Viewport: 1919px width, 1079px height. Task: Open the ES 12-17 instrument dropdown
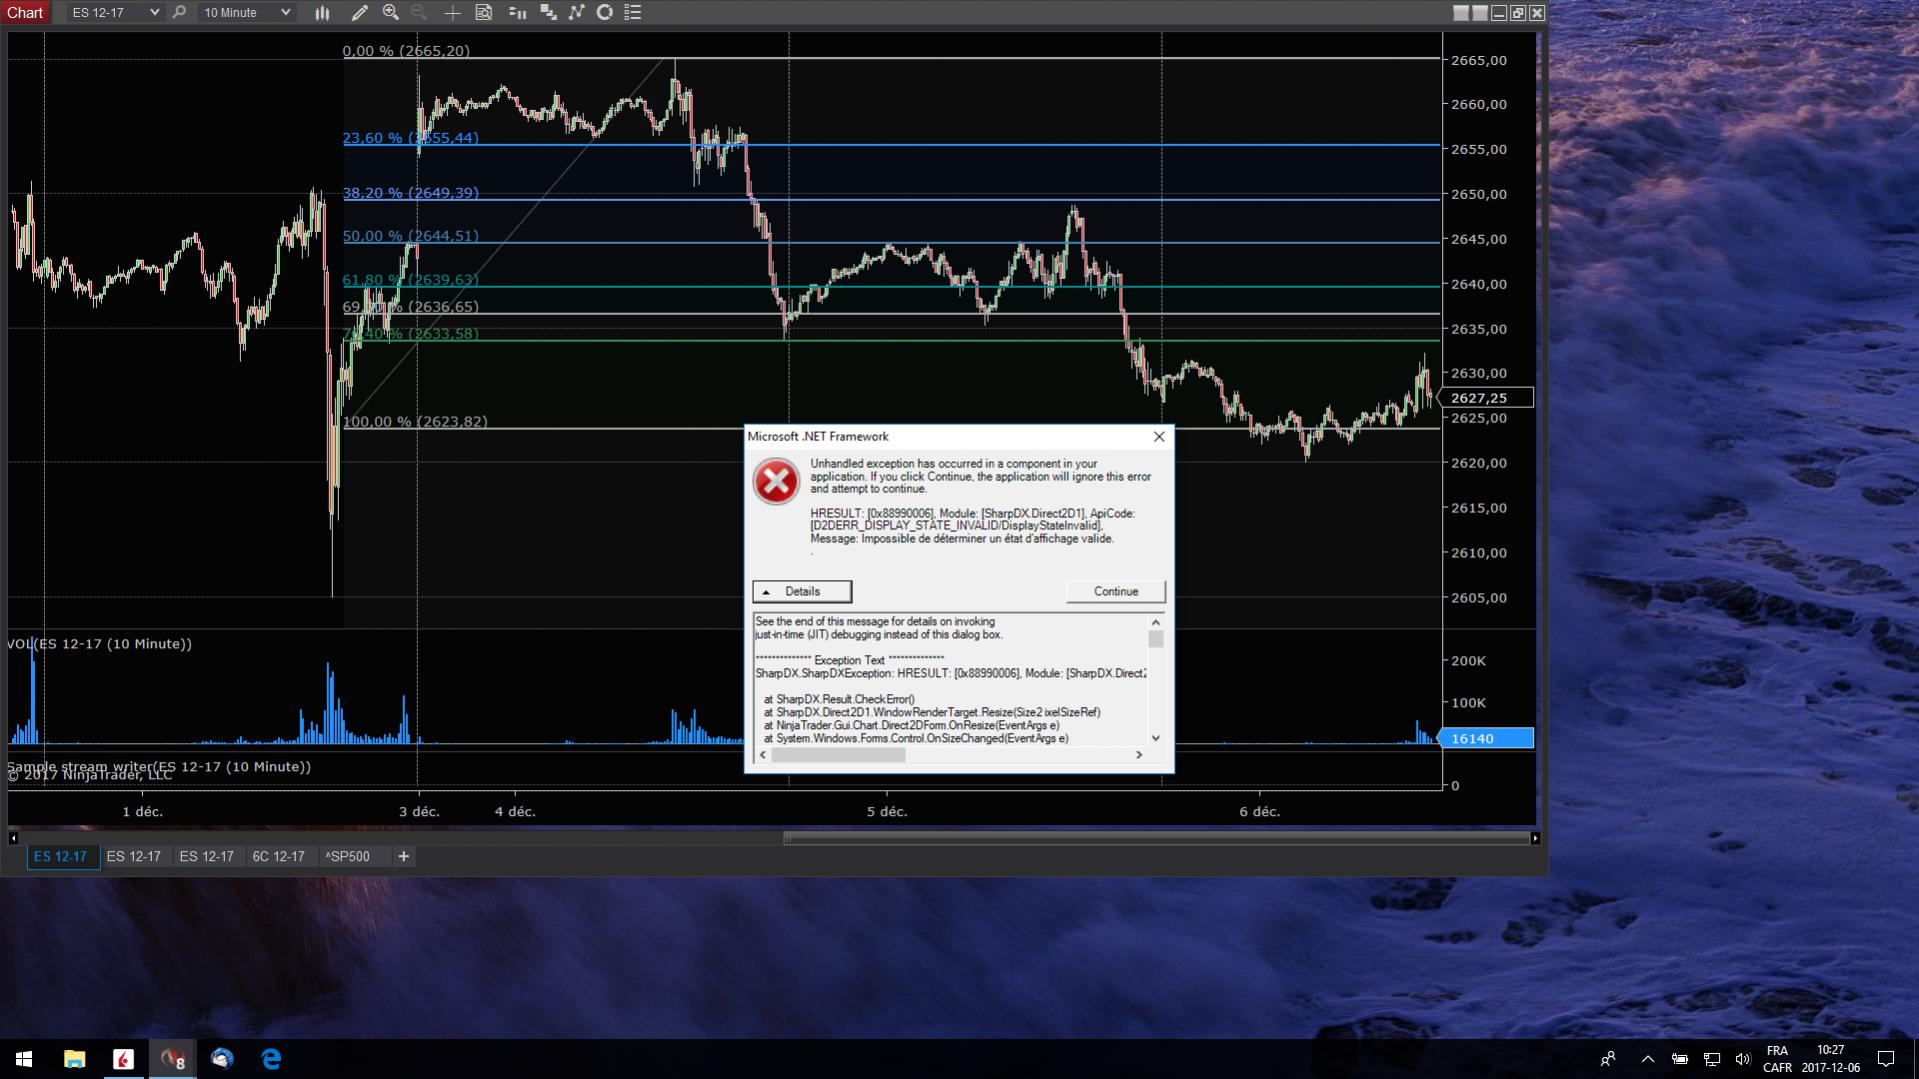pyautogui.click(x=115, y=12)
